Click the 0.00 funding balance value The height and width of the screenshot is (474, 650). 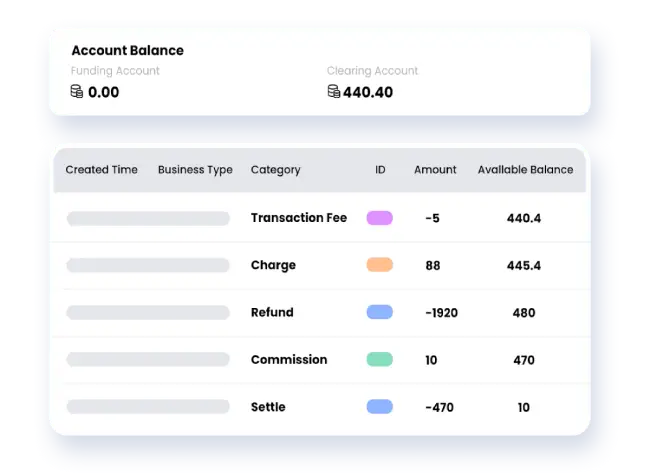(104, 92)
